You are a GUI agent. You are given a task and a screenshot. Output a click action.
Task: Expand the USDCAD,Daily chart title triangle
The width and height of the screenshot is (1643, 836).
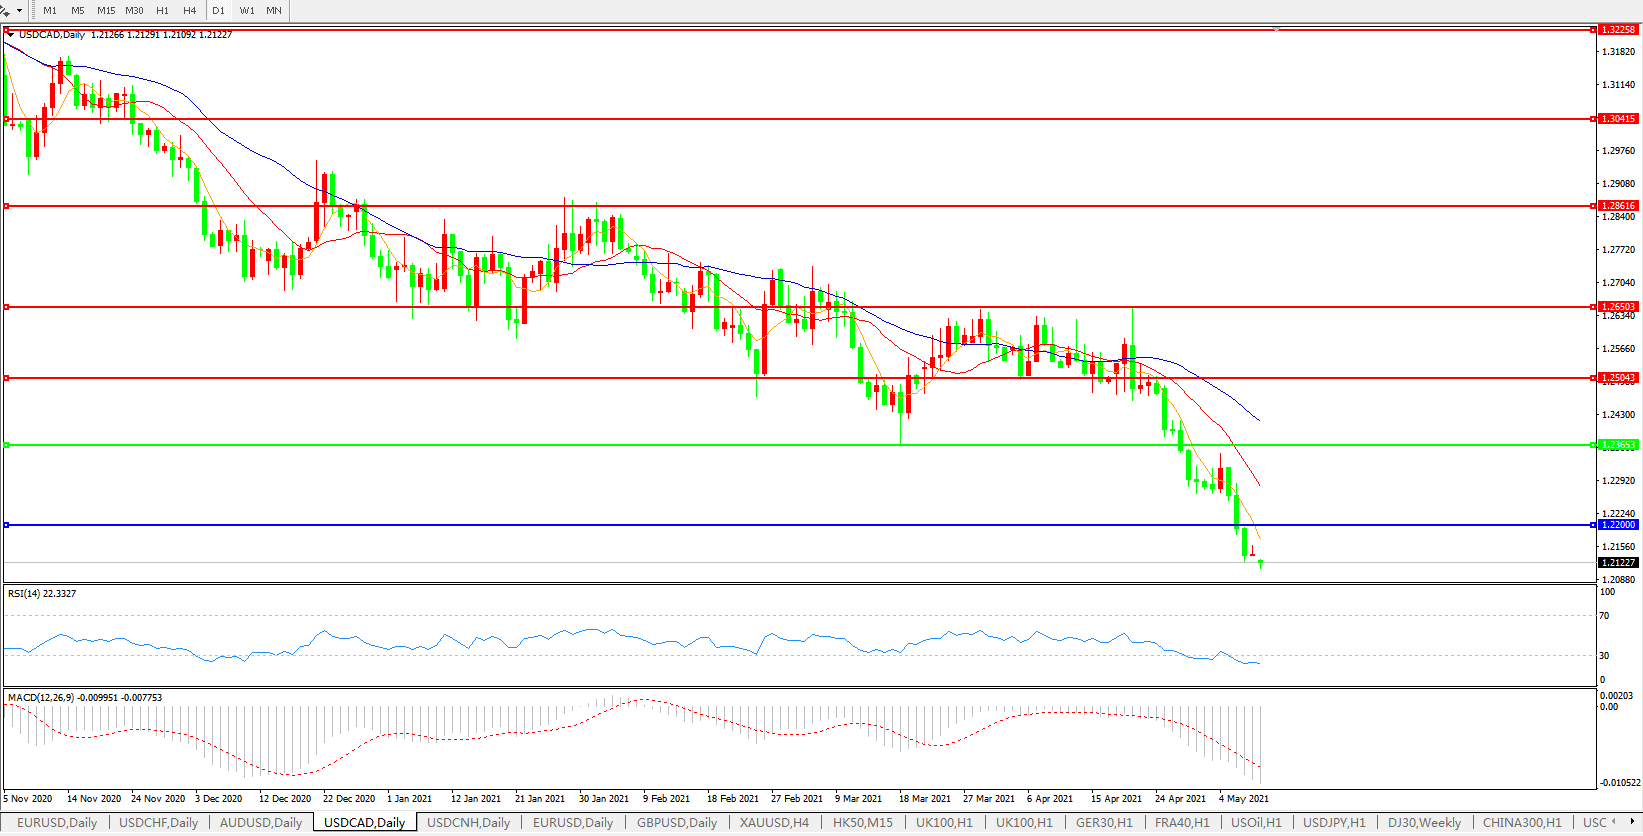pos(11,35)
